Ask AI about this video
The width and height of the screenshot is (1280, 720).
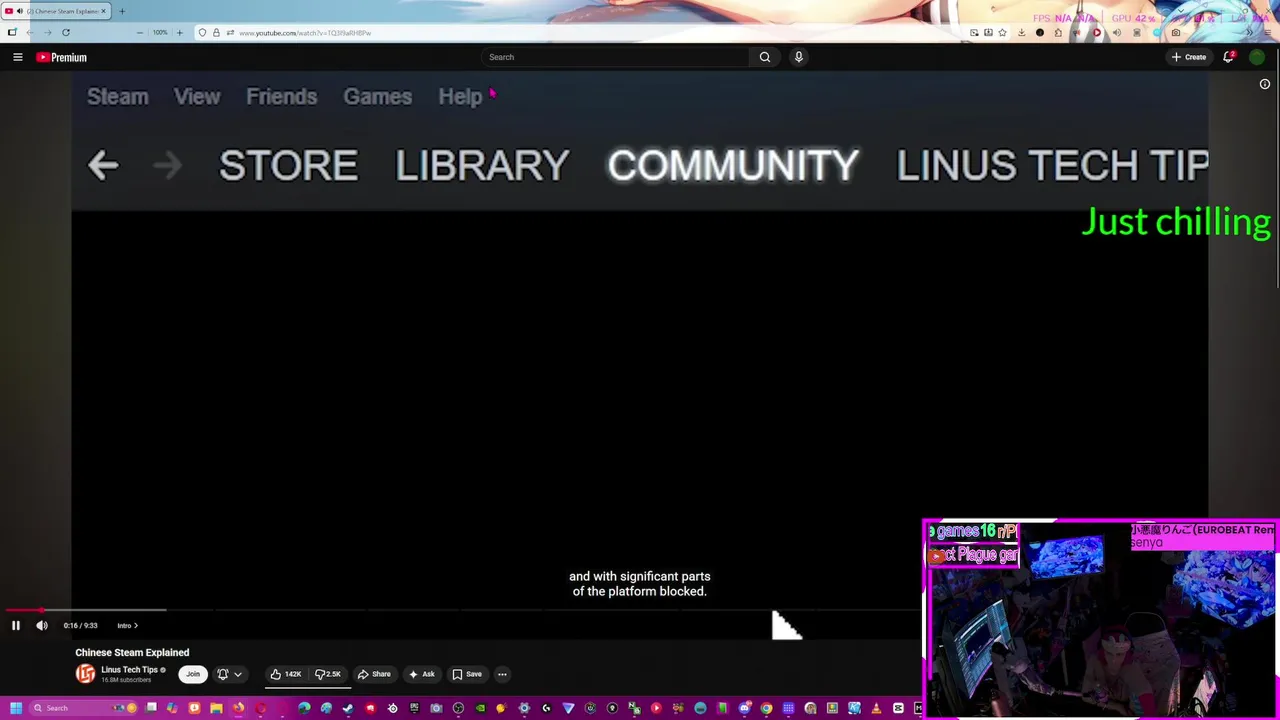tap(421, 674)
